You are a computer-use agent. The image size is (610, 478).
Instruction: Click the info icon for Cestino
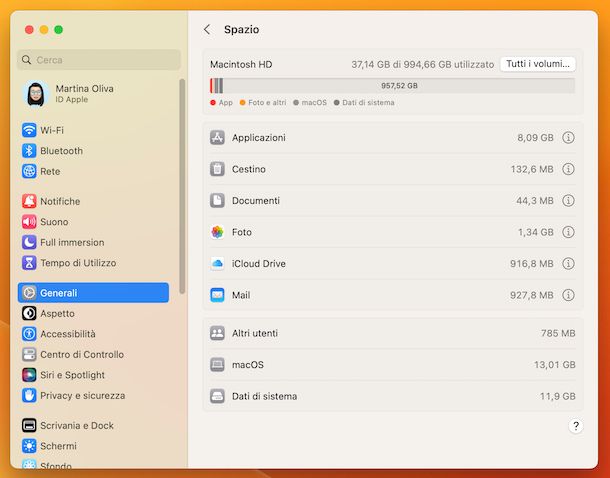pyautogui.click(x=568, y=169)
